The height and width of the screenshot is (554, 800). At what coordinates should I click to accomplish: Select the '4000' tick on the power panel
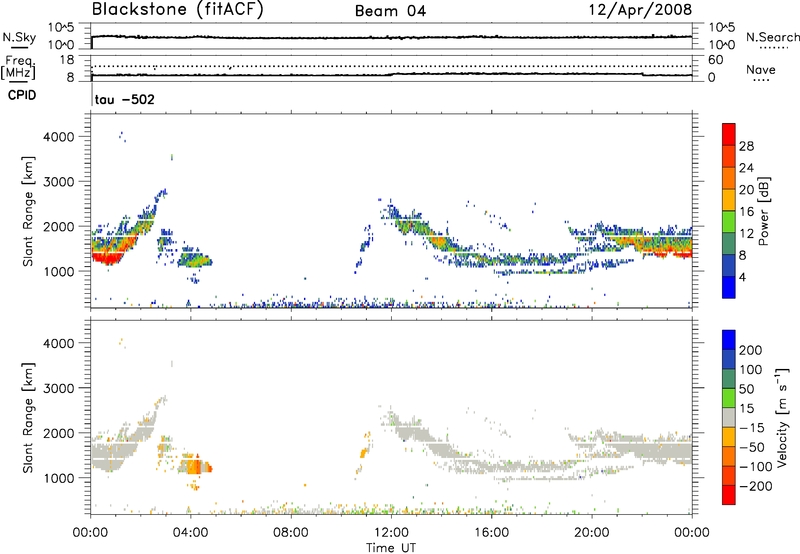[x=59, y=137]
